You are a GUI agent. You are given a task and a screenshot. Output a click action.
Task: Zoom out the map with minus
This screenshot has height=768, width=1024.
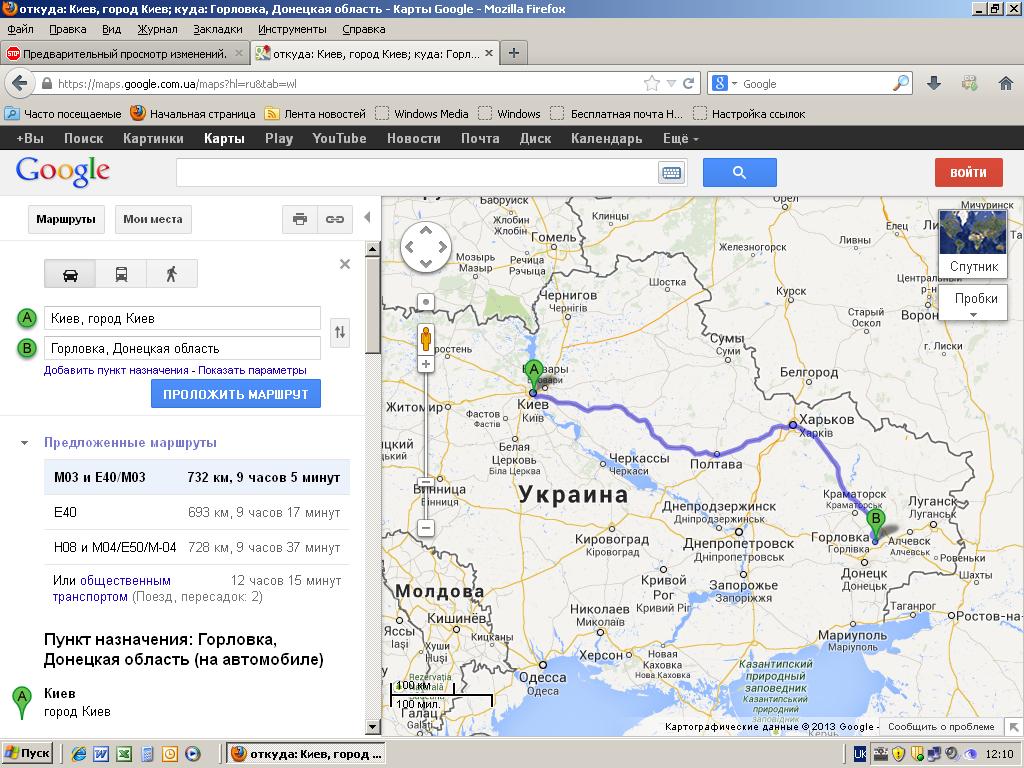426,527
